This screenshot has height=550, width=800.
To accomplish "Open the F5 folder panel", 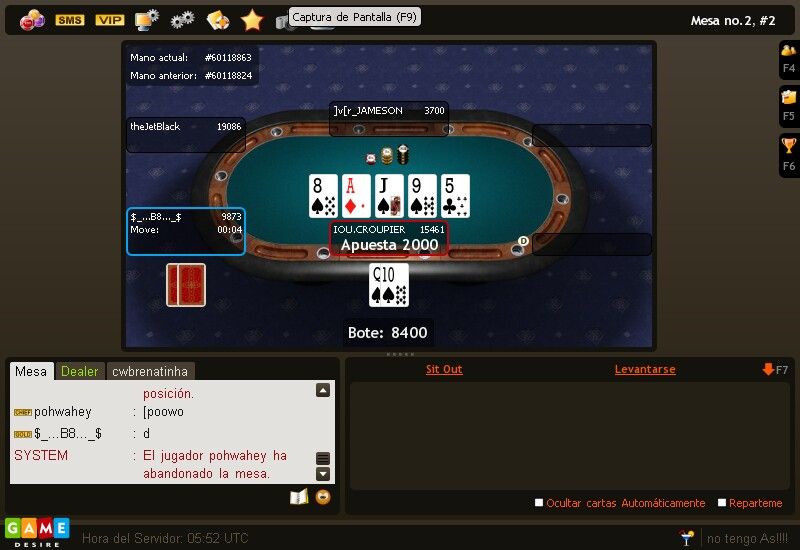I will (x=789, y=106).
